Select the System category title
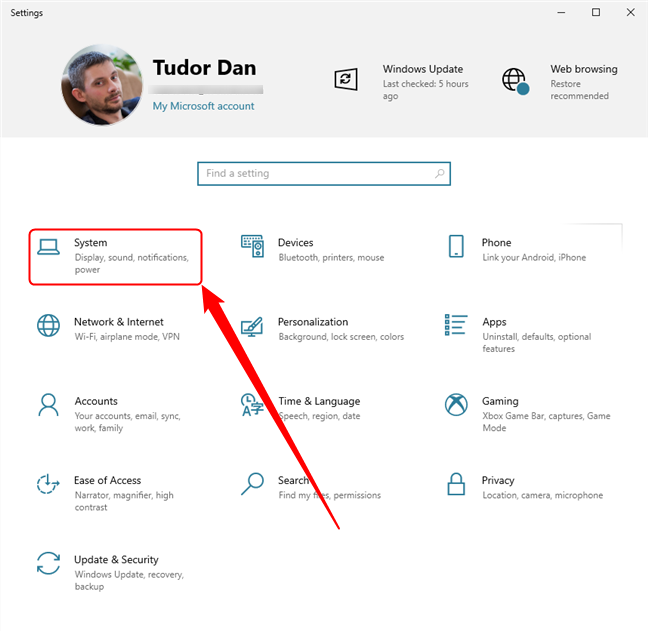 (x=91, y=243)
